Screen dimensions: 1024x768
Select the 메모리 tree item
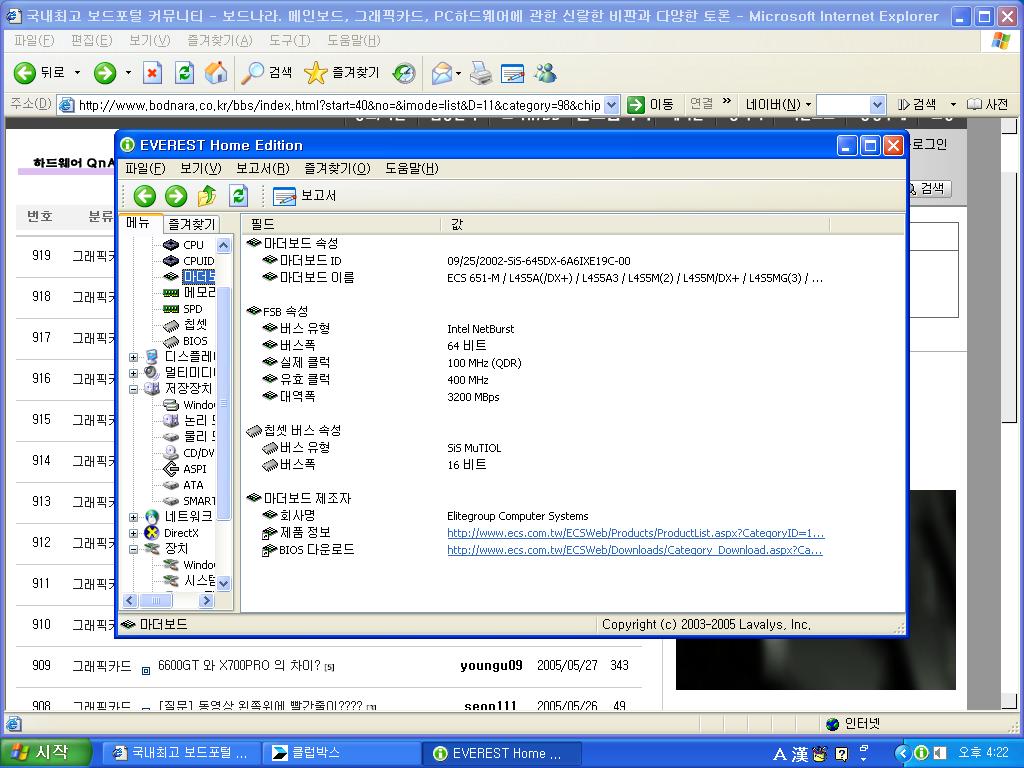[x=199, y=293]
